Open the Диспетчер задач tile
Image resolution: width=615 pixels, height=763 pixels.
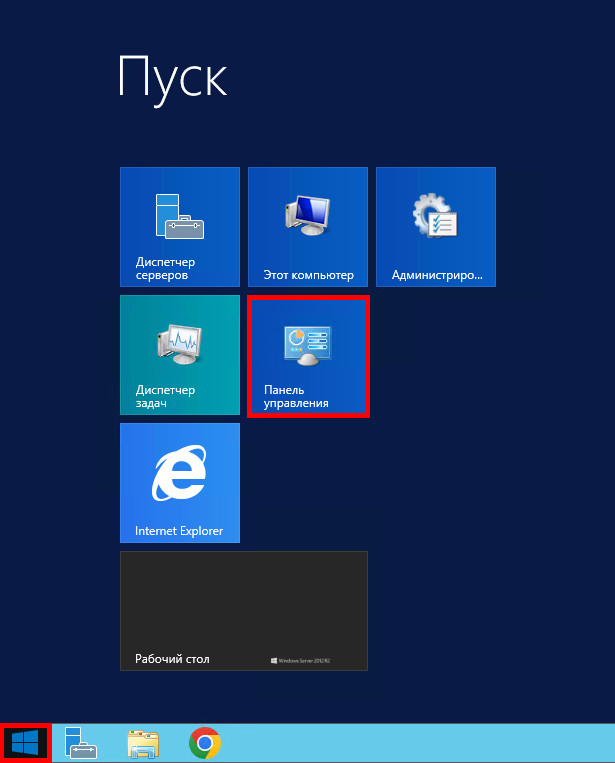[x=180, y=354]
